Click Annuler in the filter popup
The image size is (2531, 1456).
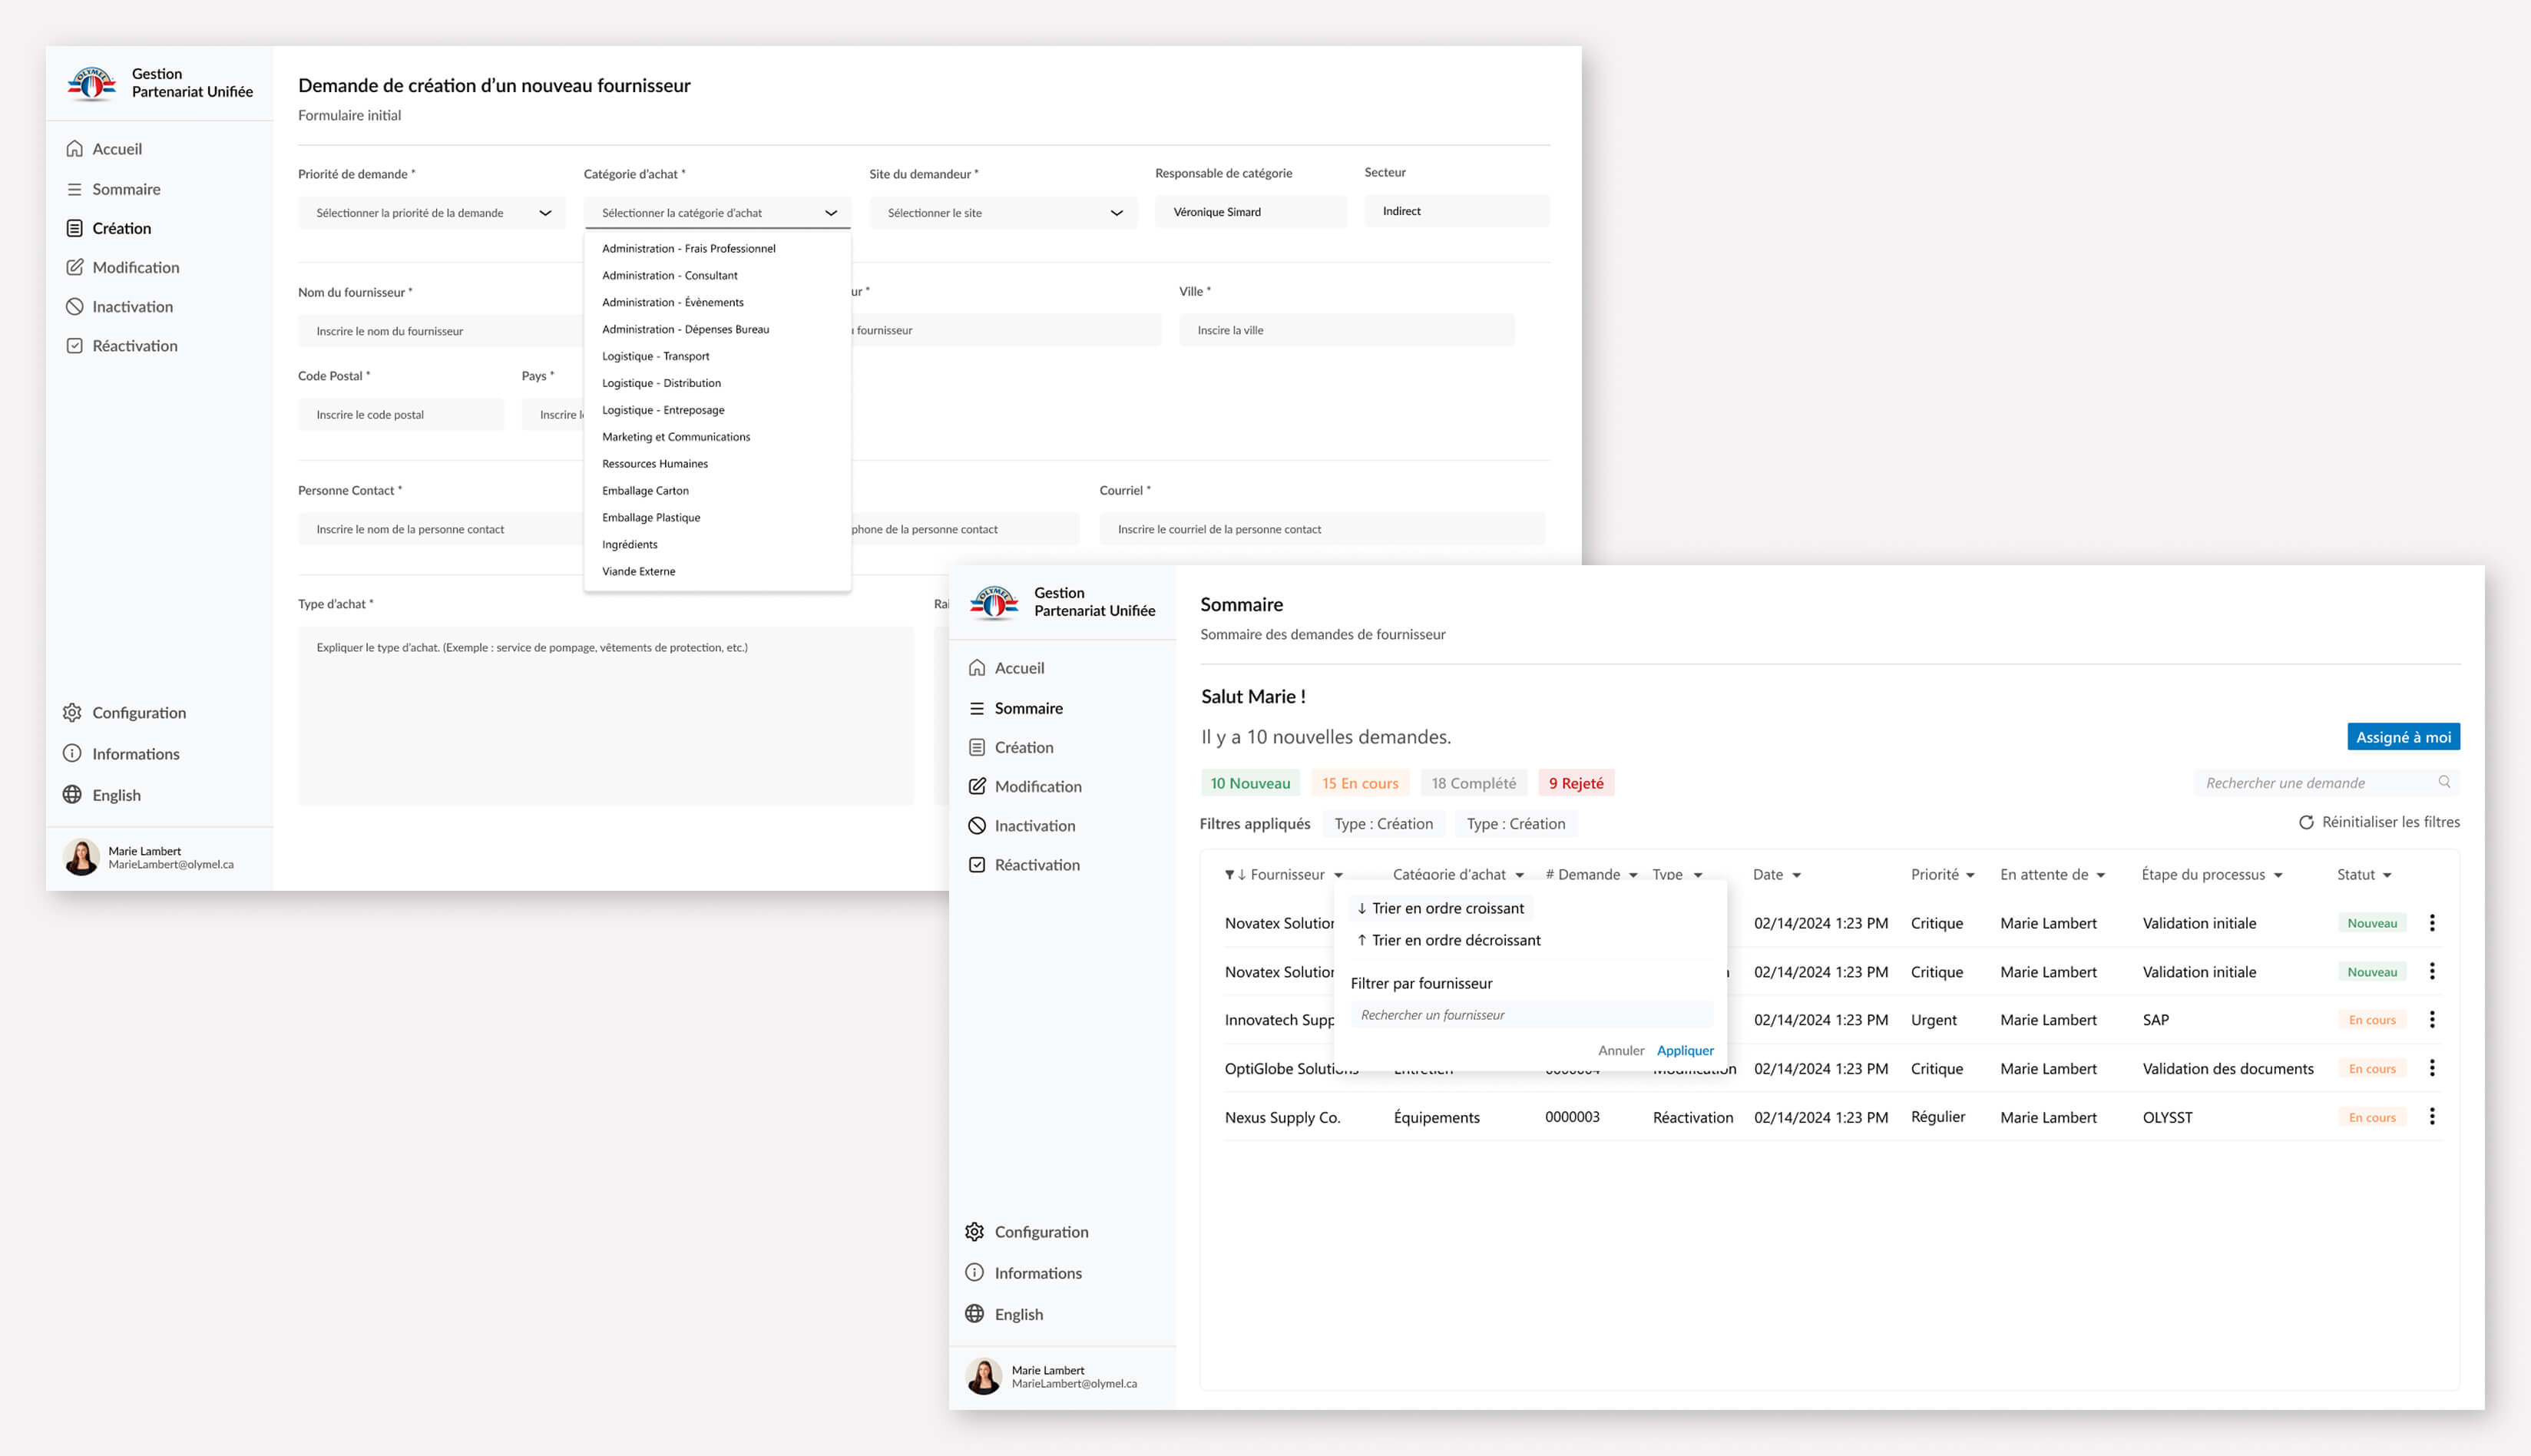click(1620, 1050)
